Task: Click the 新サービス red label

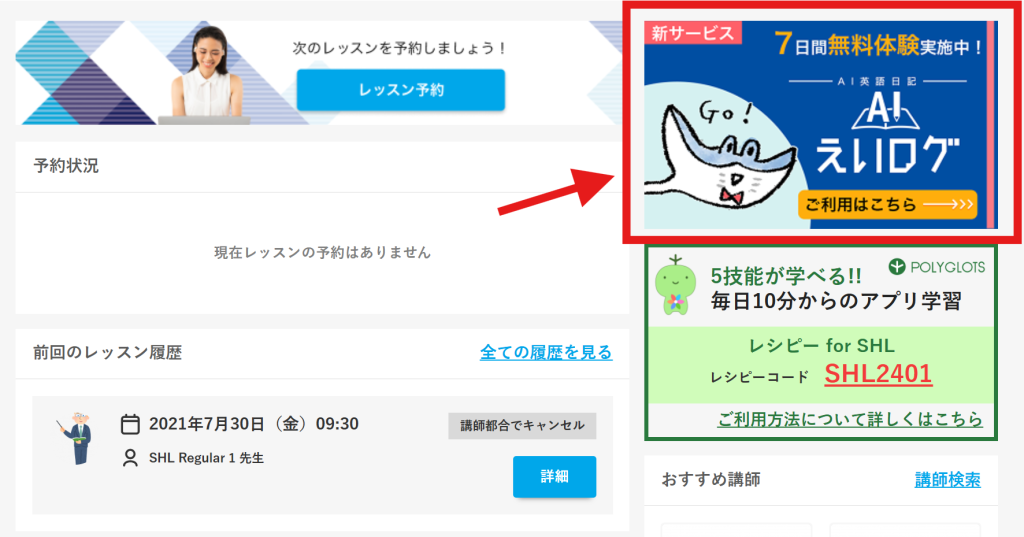Action: [693, 33]
